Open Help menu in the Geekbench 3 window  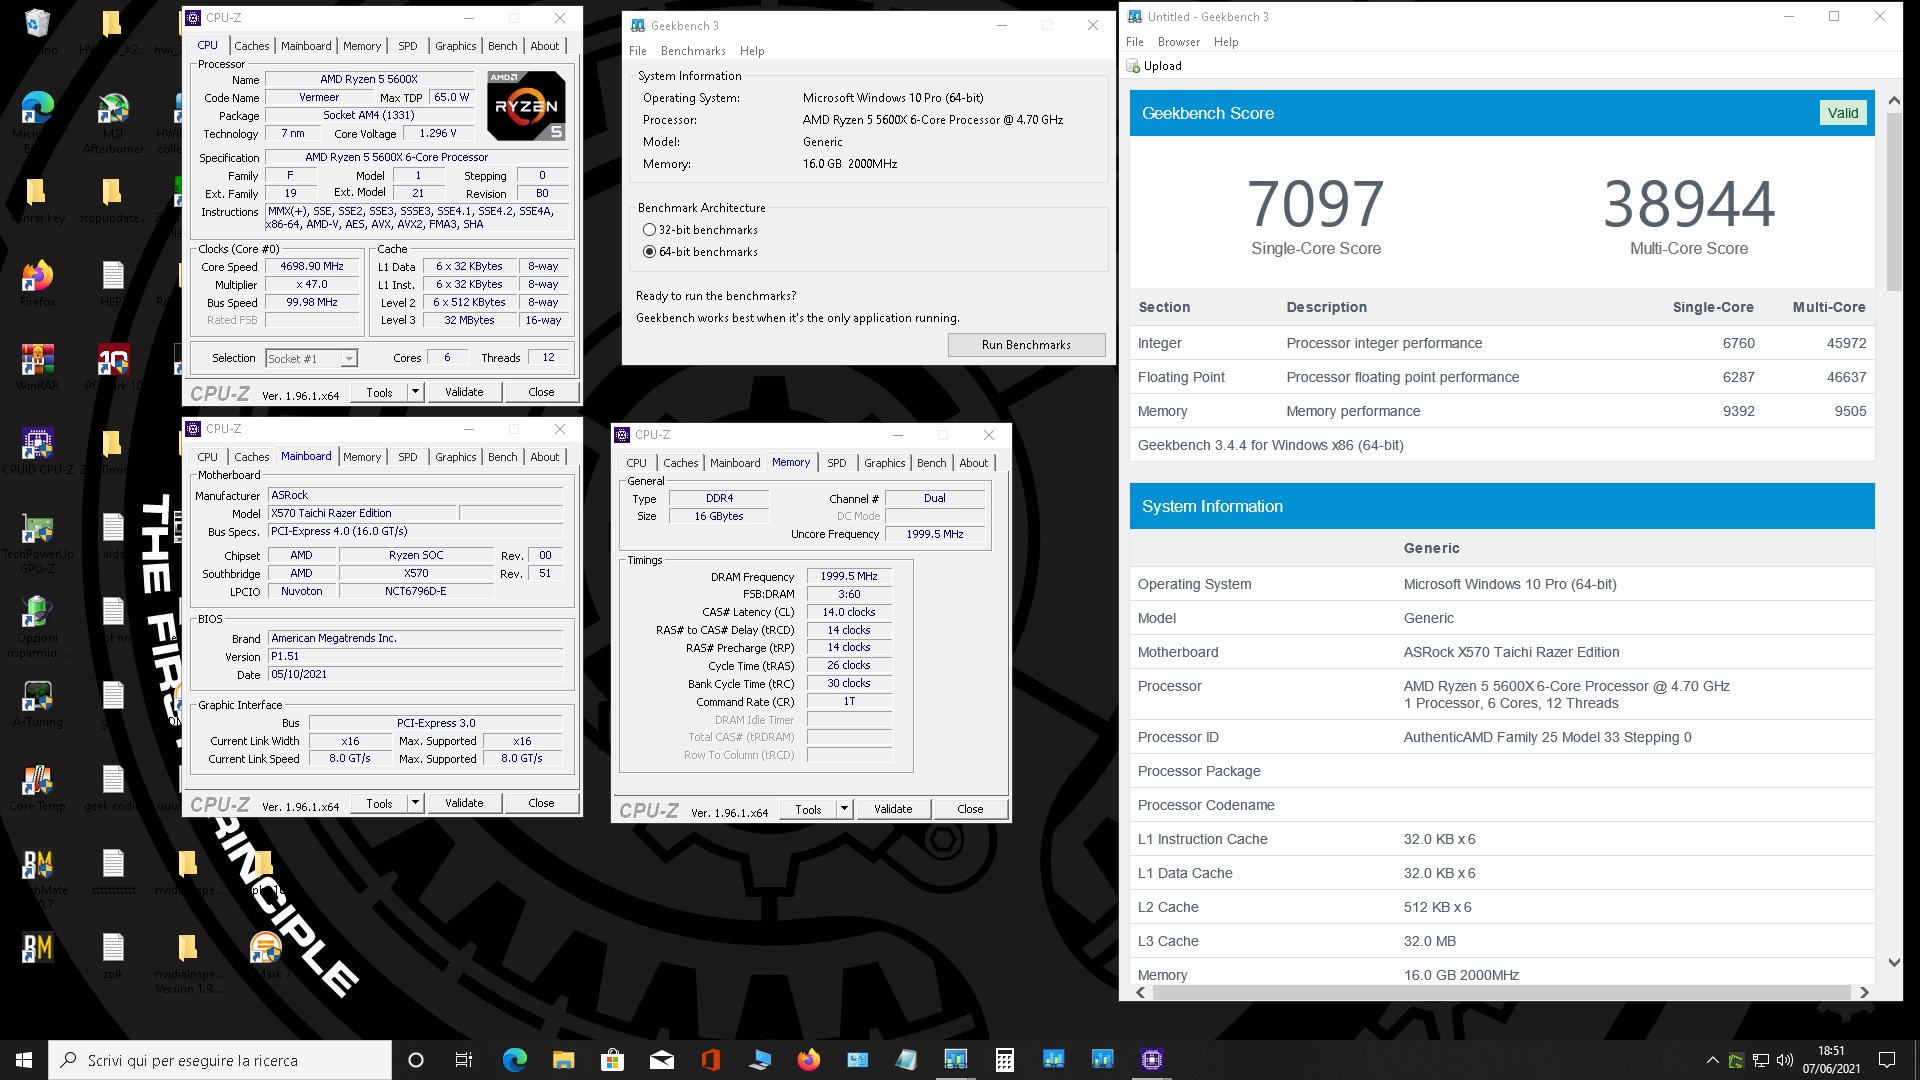click(x=752, y=51)
